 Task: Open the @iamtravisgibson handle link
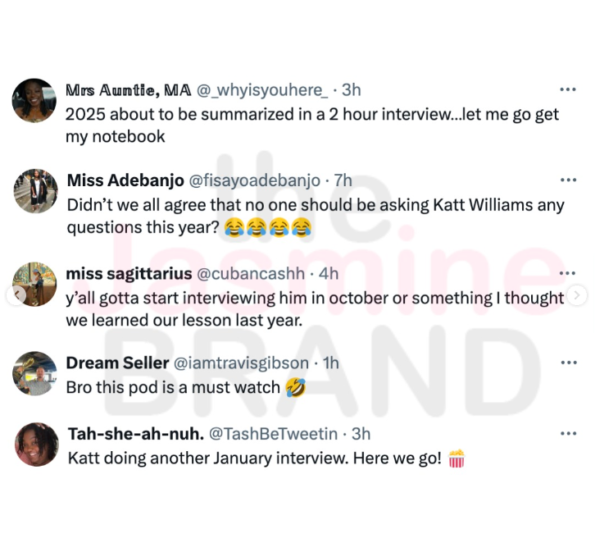(241, 363)
